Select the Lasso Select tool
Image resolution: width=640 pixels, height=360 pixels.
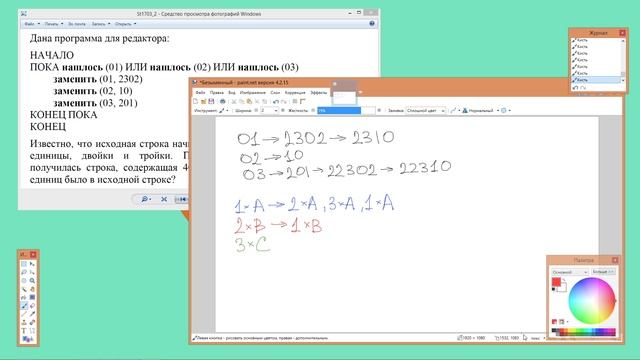[24, 272]
